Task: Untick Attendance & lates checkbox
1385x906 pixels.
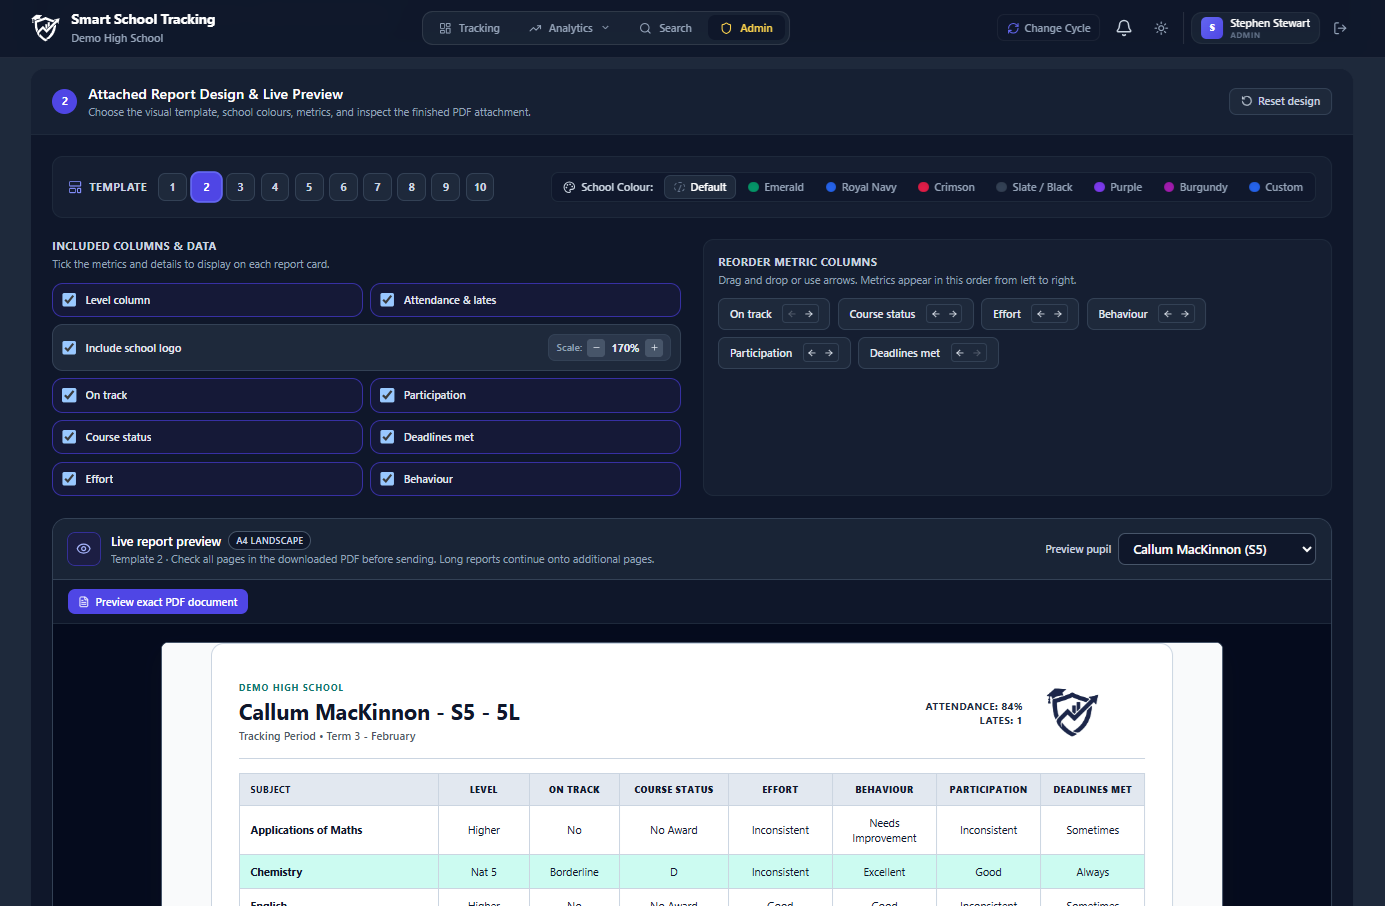Action: pyautogui.click(x=387, y=300)
